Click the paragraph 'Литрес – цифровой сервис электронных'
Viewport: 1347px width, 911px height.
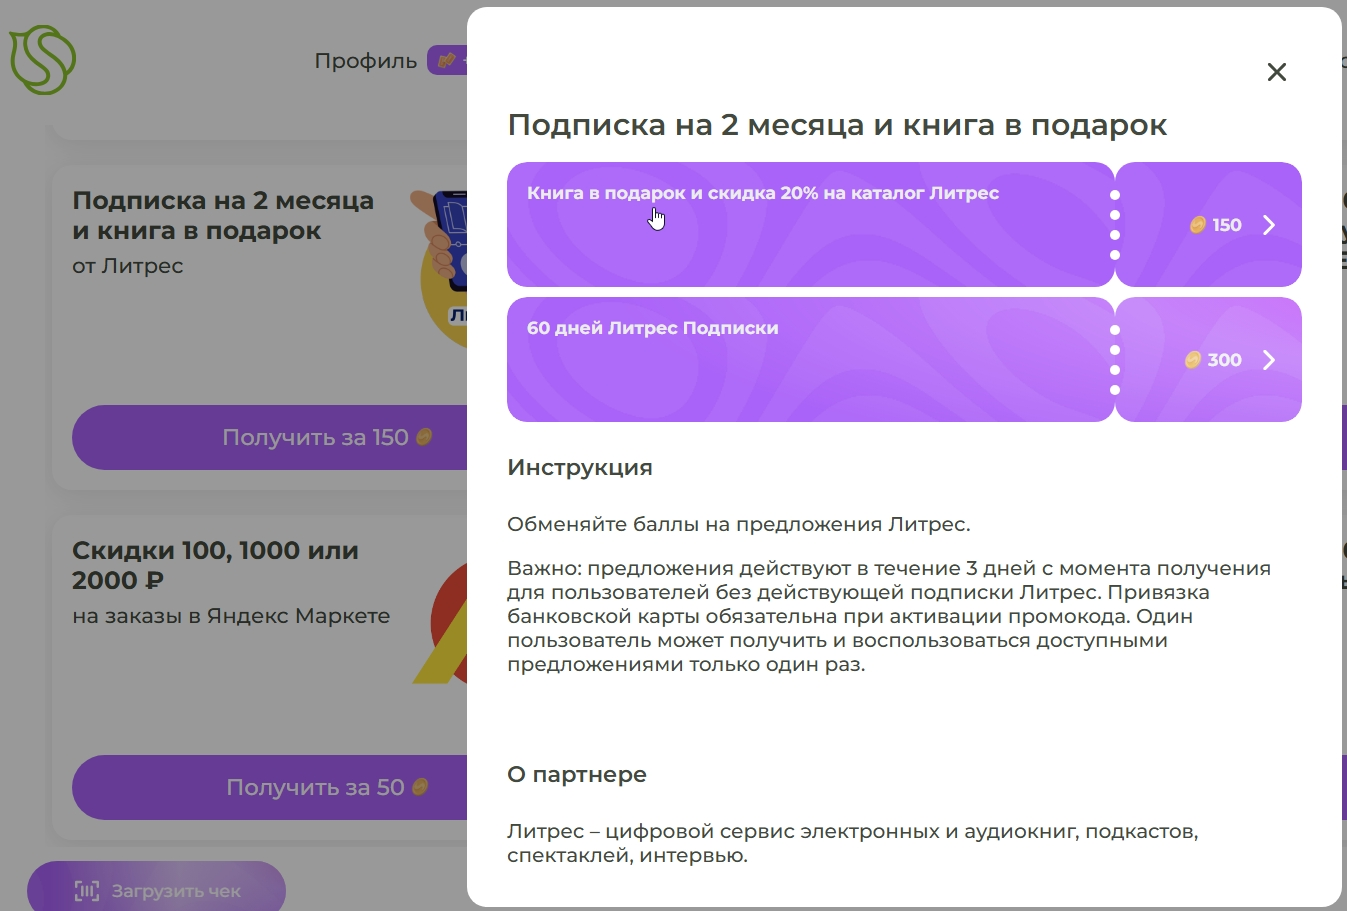point(853,843)
